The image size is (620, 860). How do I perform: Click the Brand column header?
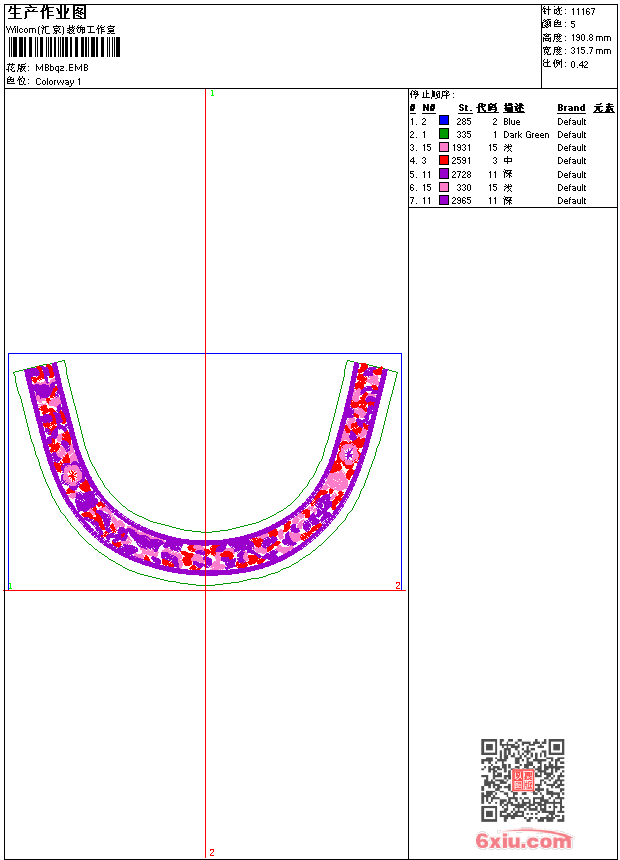click(x=571, y=108)
